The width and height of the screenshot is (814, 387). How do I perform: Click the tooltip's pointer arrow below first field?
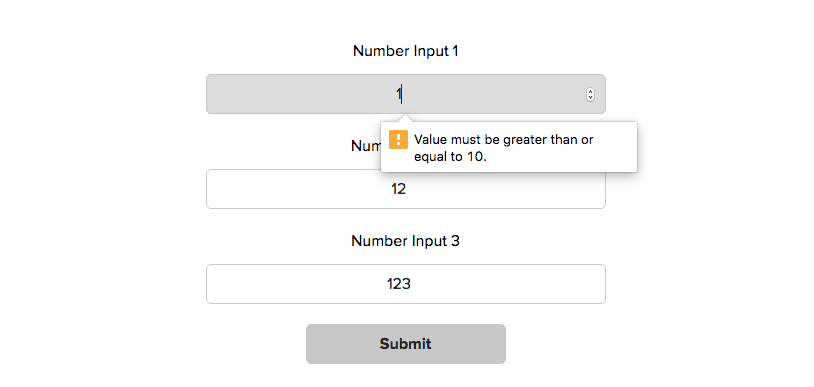(406, 117)
